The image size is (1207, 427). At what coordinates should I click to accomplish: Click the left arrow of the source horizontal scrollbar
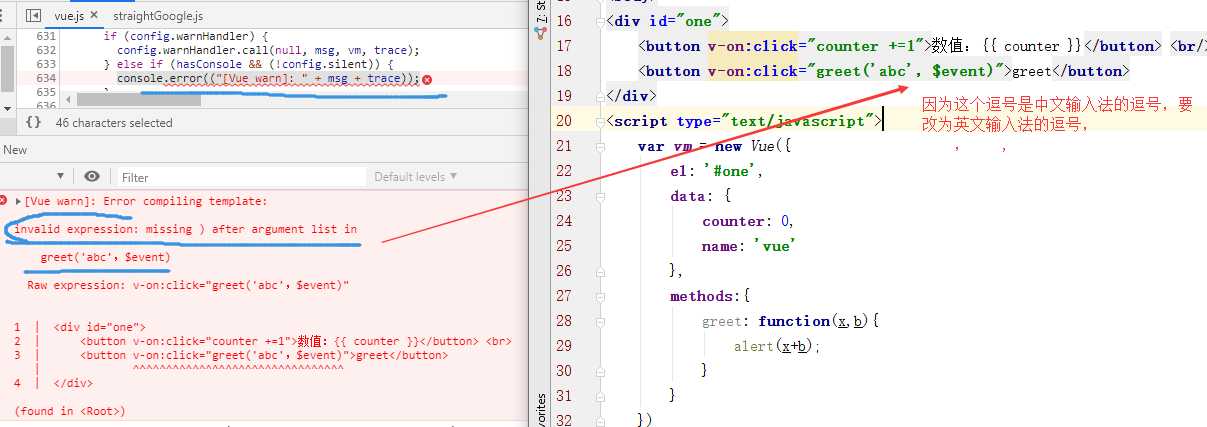(68, 99)
